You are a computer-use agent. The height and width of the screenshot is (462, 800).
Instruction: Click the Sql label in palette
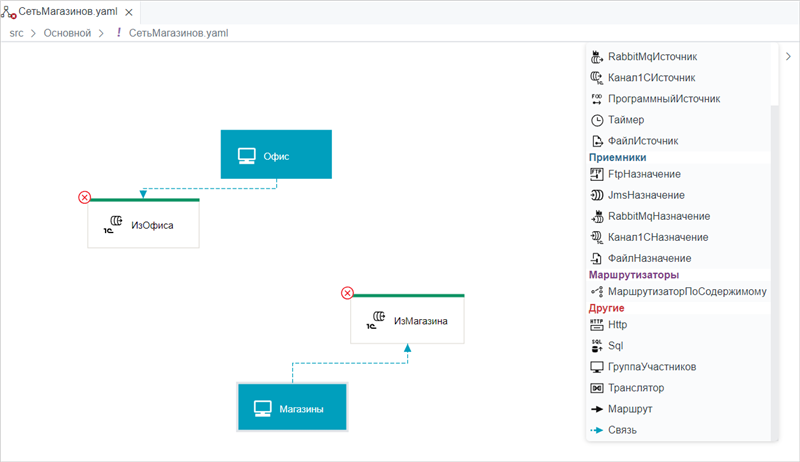click(x=616, y=346)
